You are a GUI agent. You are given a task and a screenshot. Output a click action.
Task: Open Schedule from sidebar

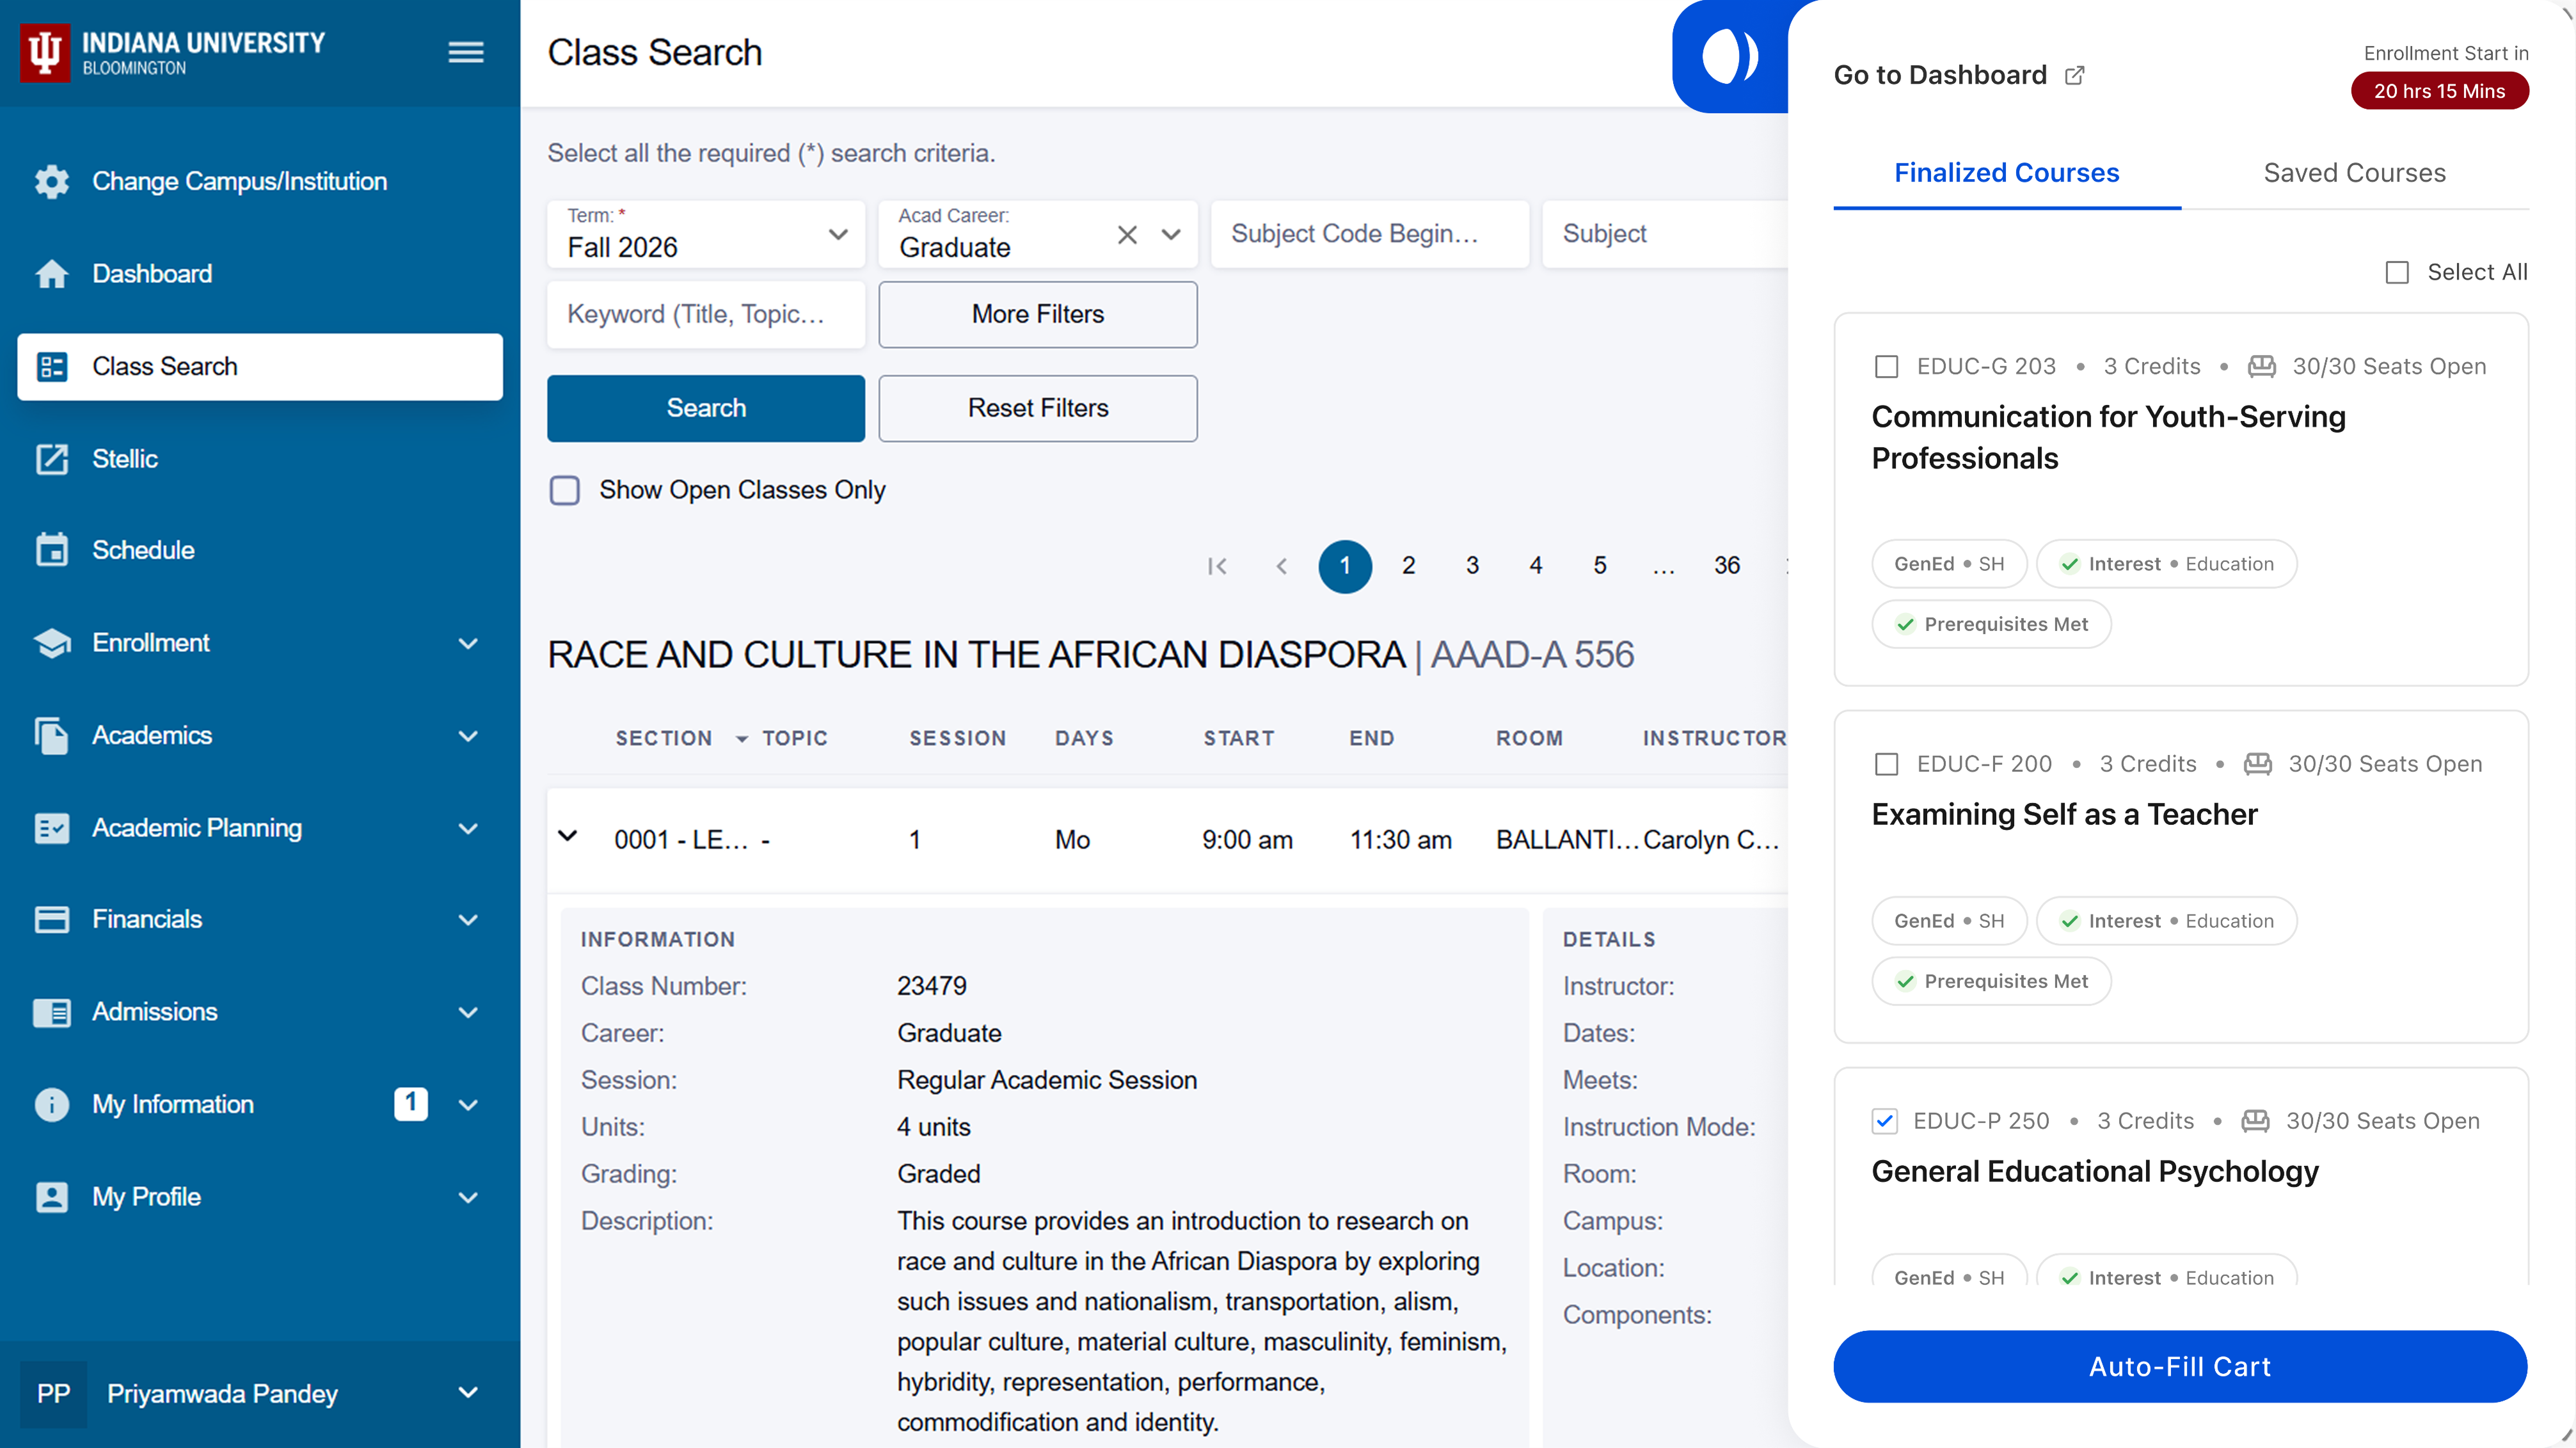pos(260,550)
